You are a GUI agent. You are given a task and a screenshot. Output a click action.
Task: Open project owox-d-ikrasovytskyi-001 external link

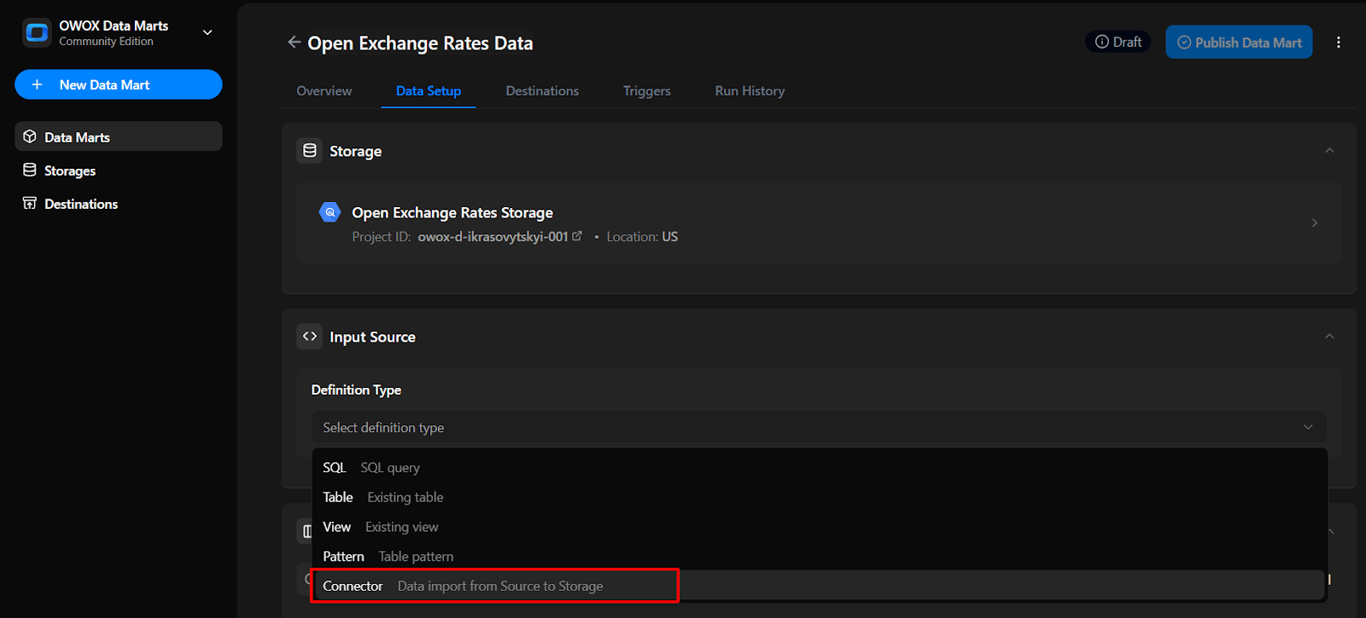pyautogui.click(x=577, y=237)
